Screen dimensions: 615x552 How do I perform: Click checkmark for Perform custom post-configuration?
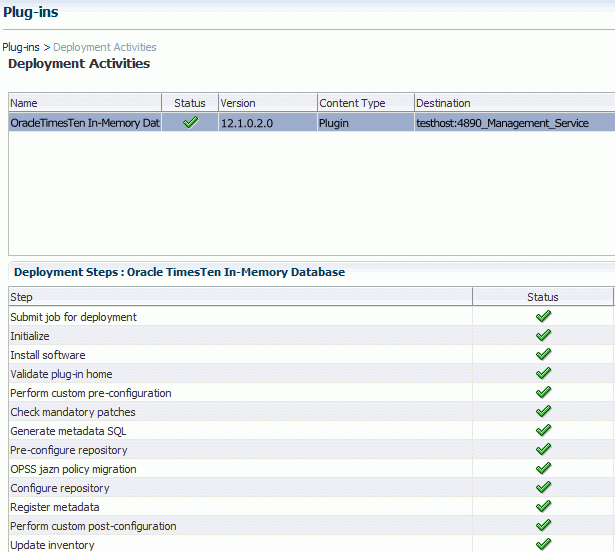(x=543, y=525)
